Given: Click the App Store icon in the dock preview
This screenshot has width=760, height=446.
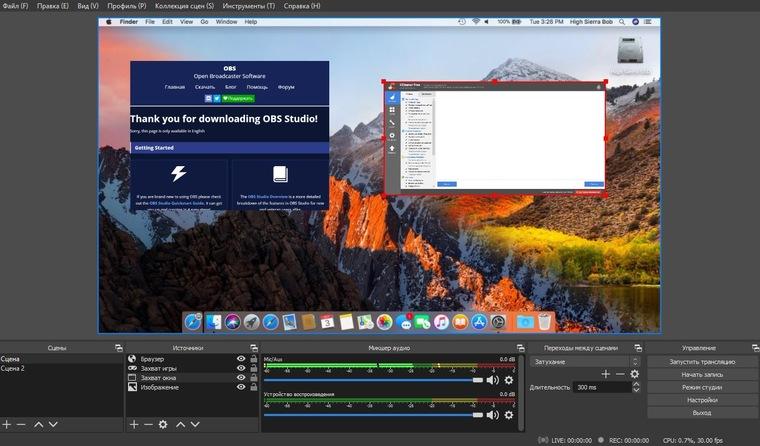Looking at the screenshot, I should [479, 322].
